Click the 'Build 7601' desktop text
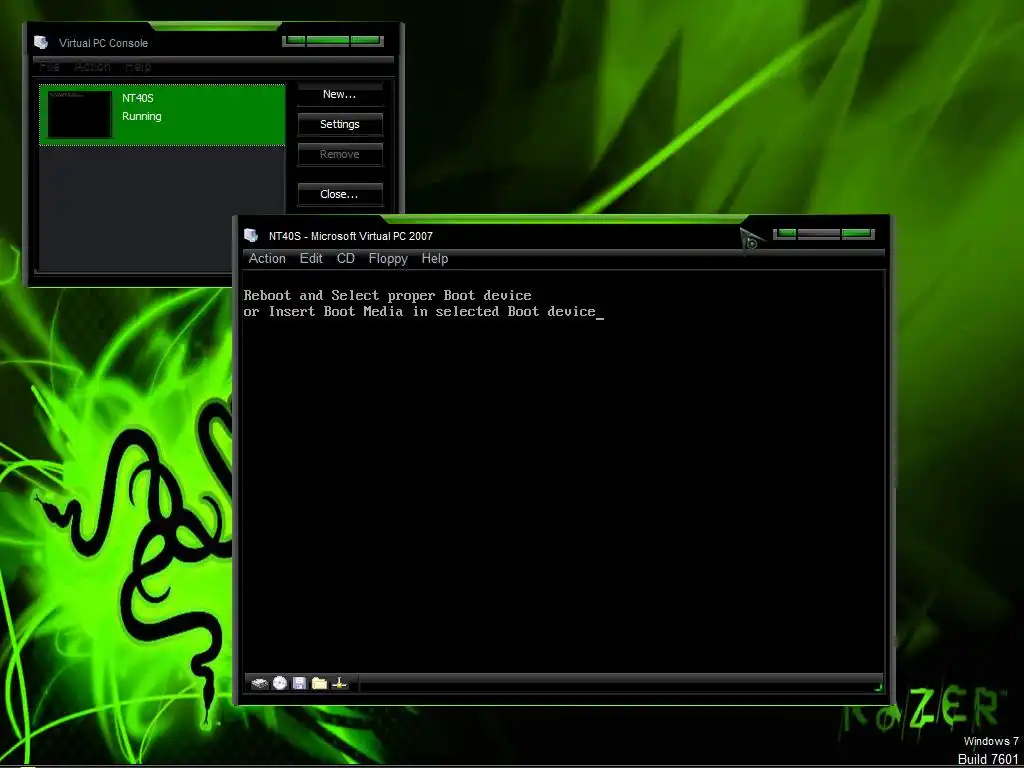Viewport: 1024px width, 768px height. (x=988, y=760)
